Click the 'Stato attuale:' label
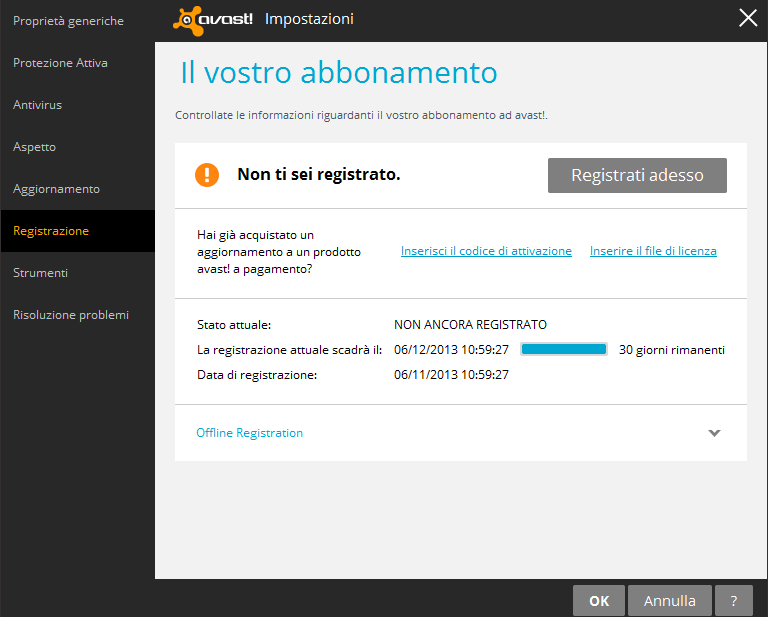The height and width of the screenshot is (617, 768). pyautogui.click(x=234, y=325)
